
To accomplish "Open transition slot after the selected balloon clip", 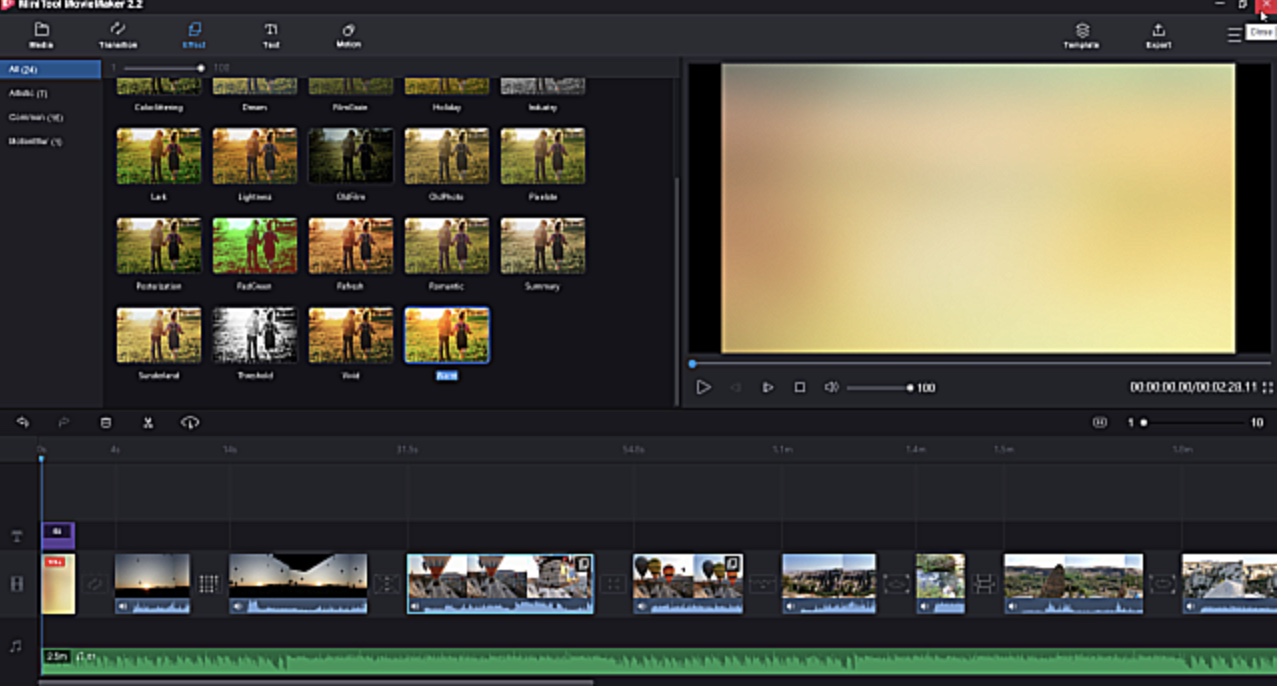I will click(613, 584).
